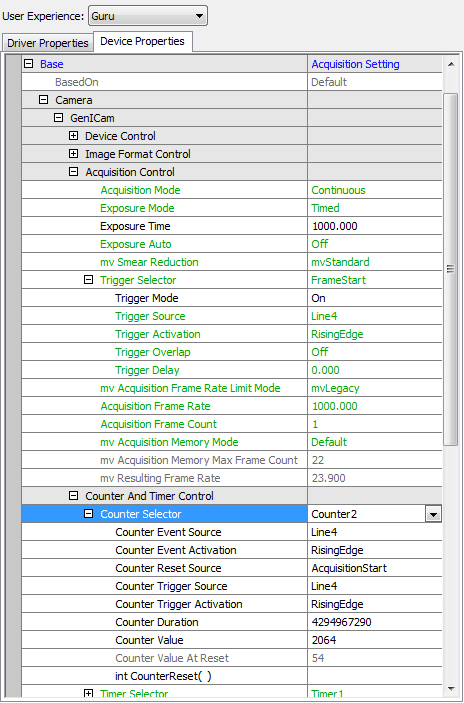Open the User Experience dropdown
Viewport: 464px width, 703px height.
click(x=148, y=17)
